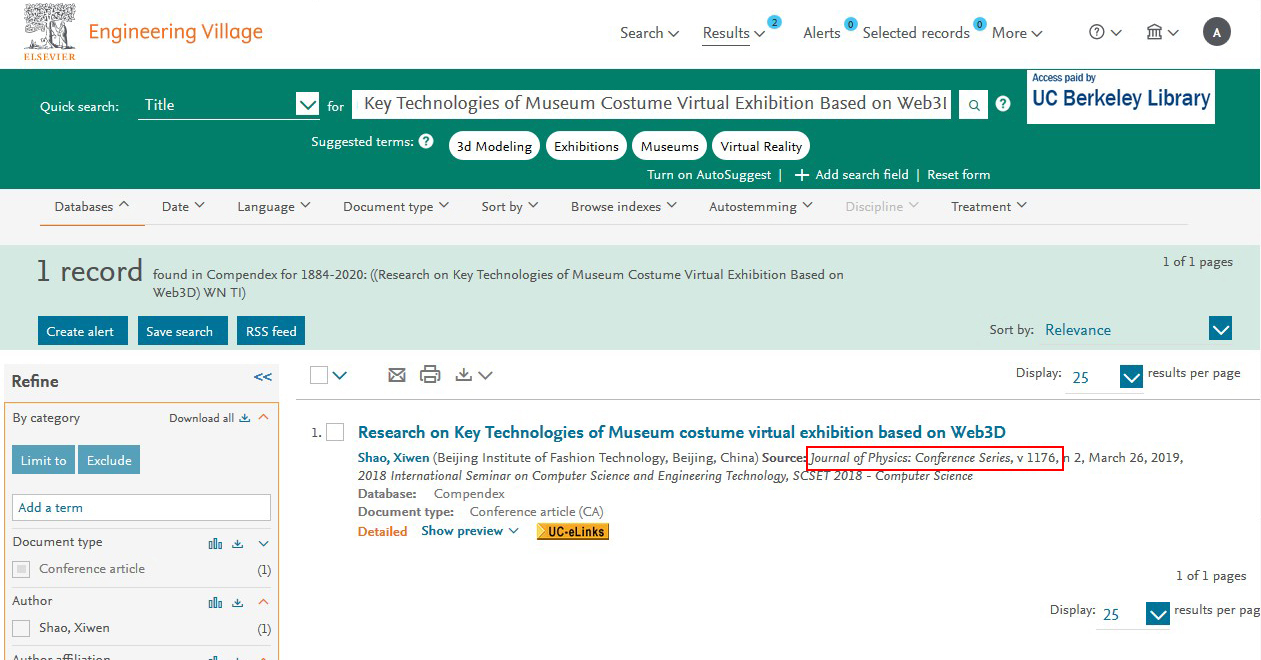Expand the Browse indexes filter tab
1261x660 pixels.
624,207
